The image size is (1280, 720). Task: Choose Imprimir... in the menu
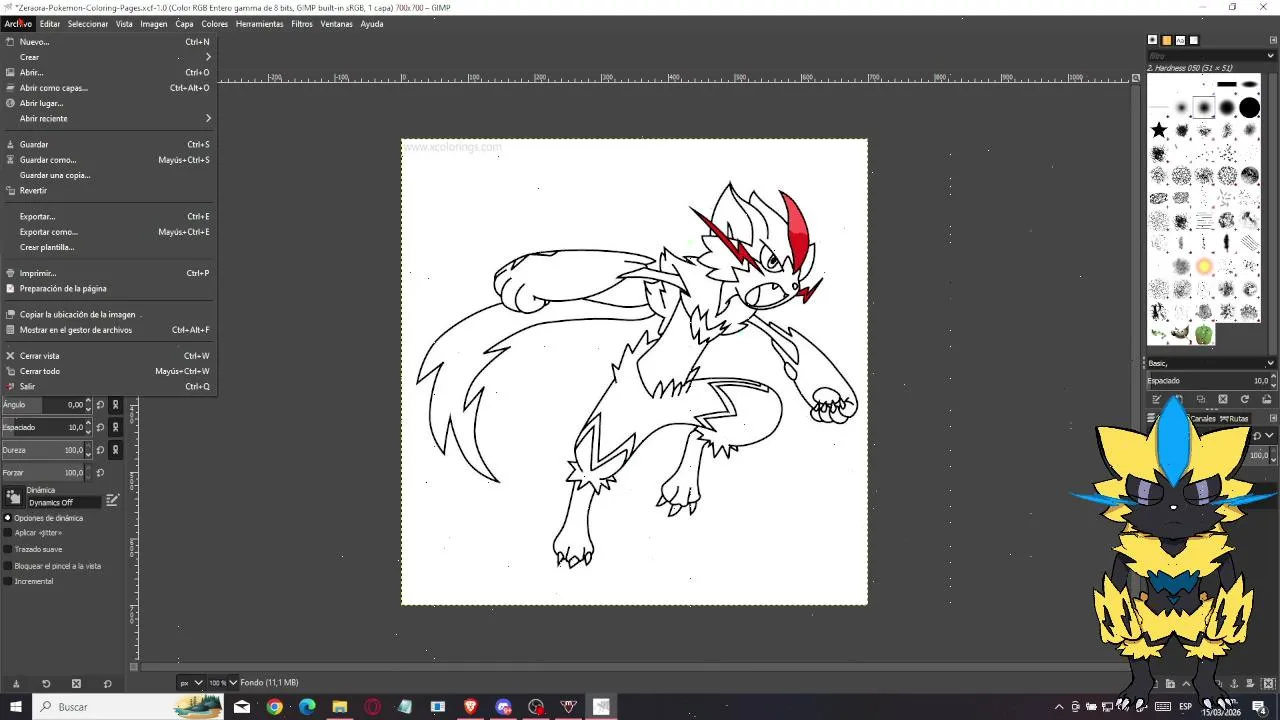click(x=109, y=273)
